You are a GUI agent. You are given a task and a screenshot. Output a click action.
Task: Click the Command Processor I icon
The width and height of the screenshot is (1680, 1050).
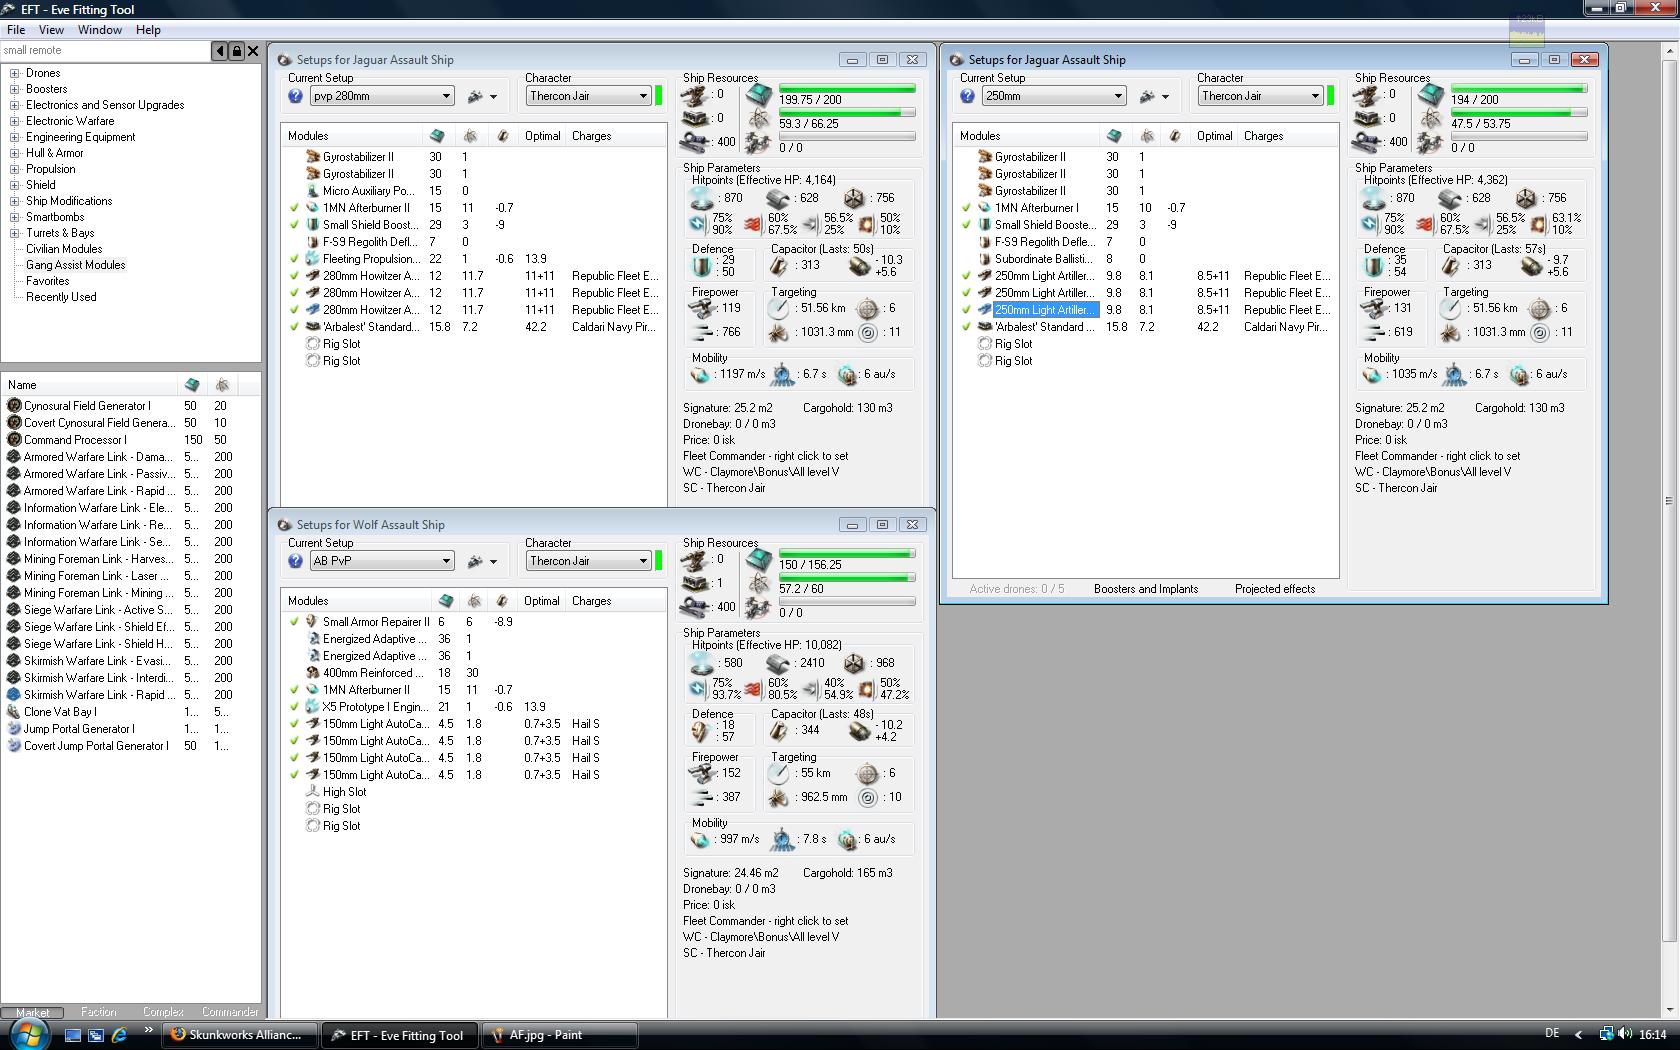pos(14,440)
